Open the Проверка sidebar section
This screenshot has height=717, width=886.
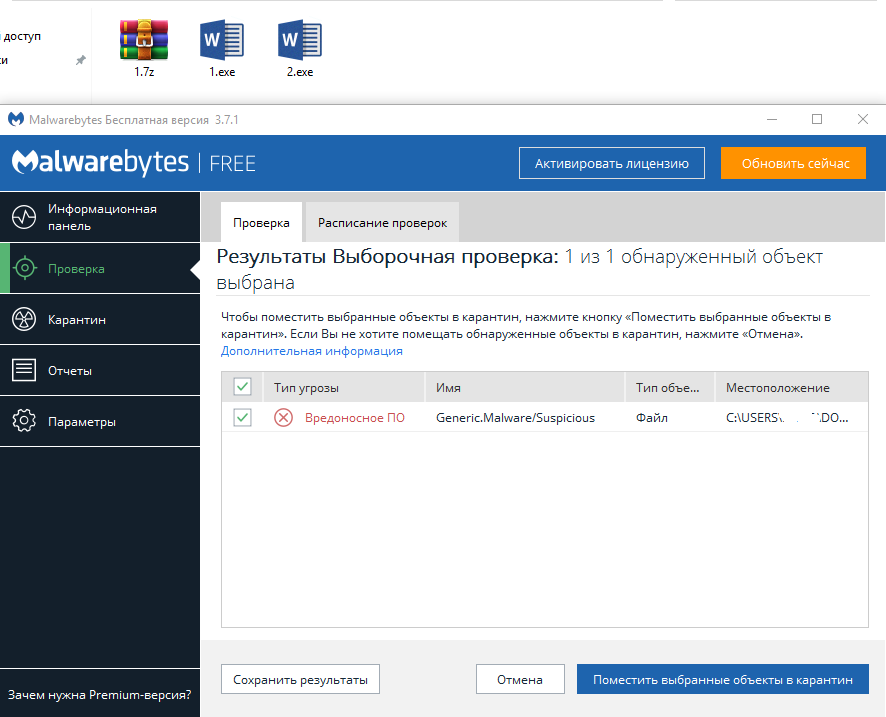pyautogui.click(x=100, y=268)
